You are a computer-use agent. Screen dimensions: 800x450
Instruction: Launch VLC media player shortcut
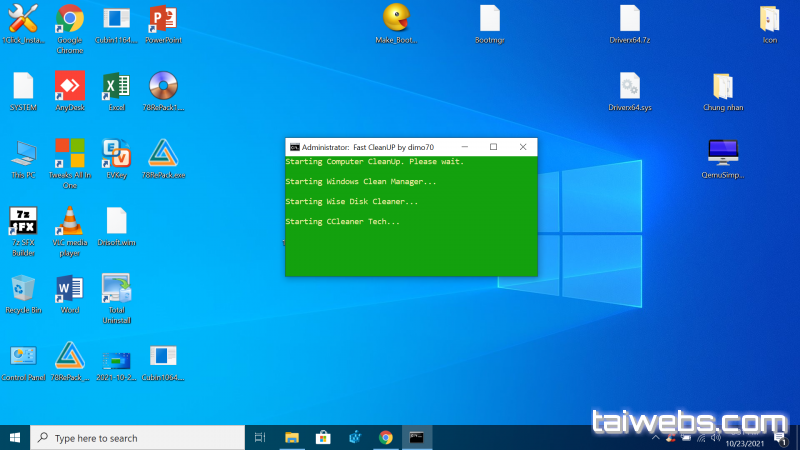tap(69, 221)
